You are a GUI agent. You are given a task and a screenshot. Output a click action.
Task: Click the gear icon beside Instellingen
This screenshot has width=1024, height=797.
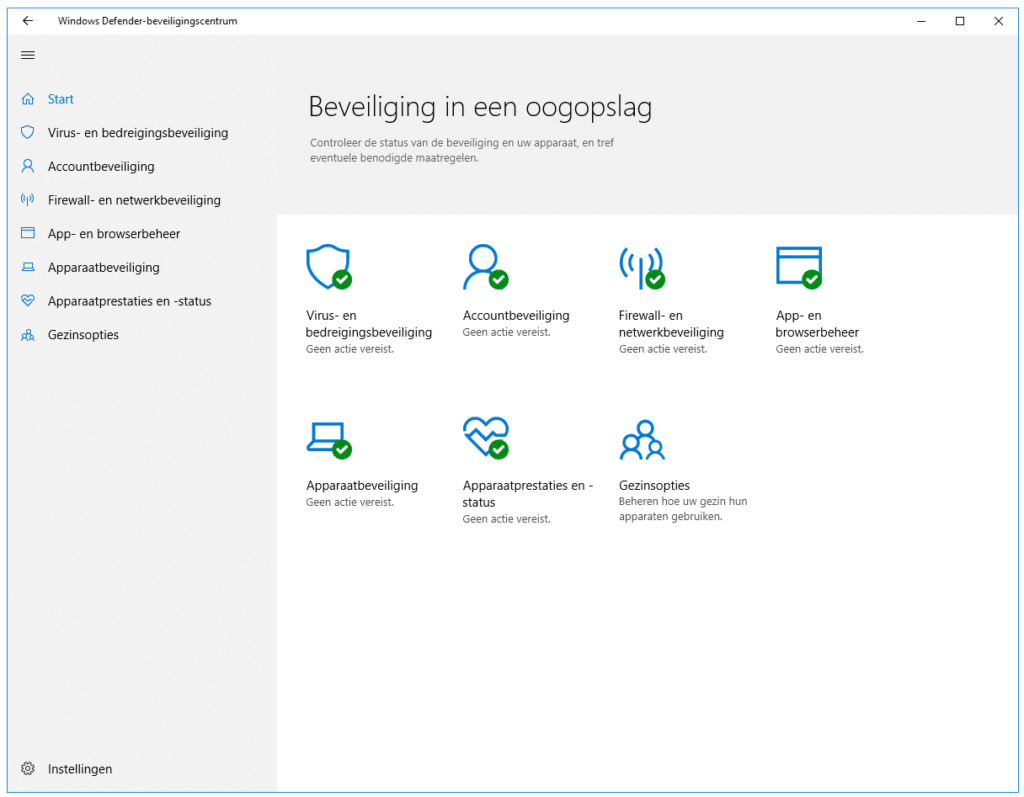point(27,768)
